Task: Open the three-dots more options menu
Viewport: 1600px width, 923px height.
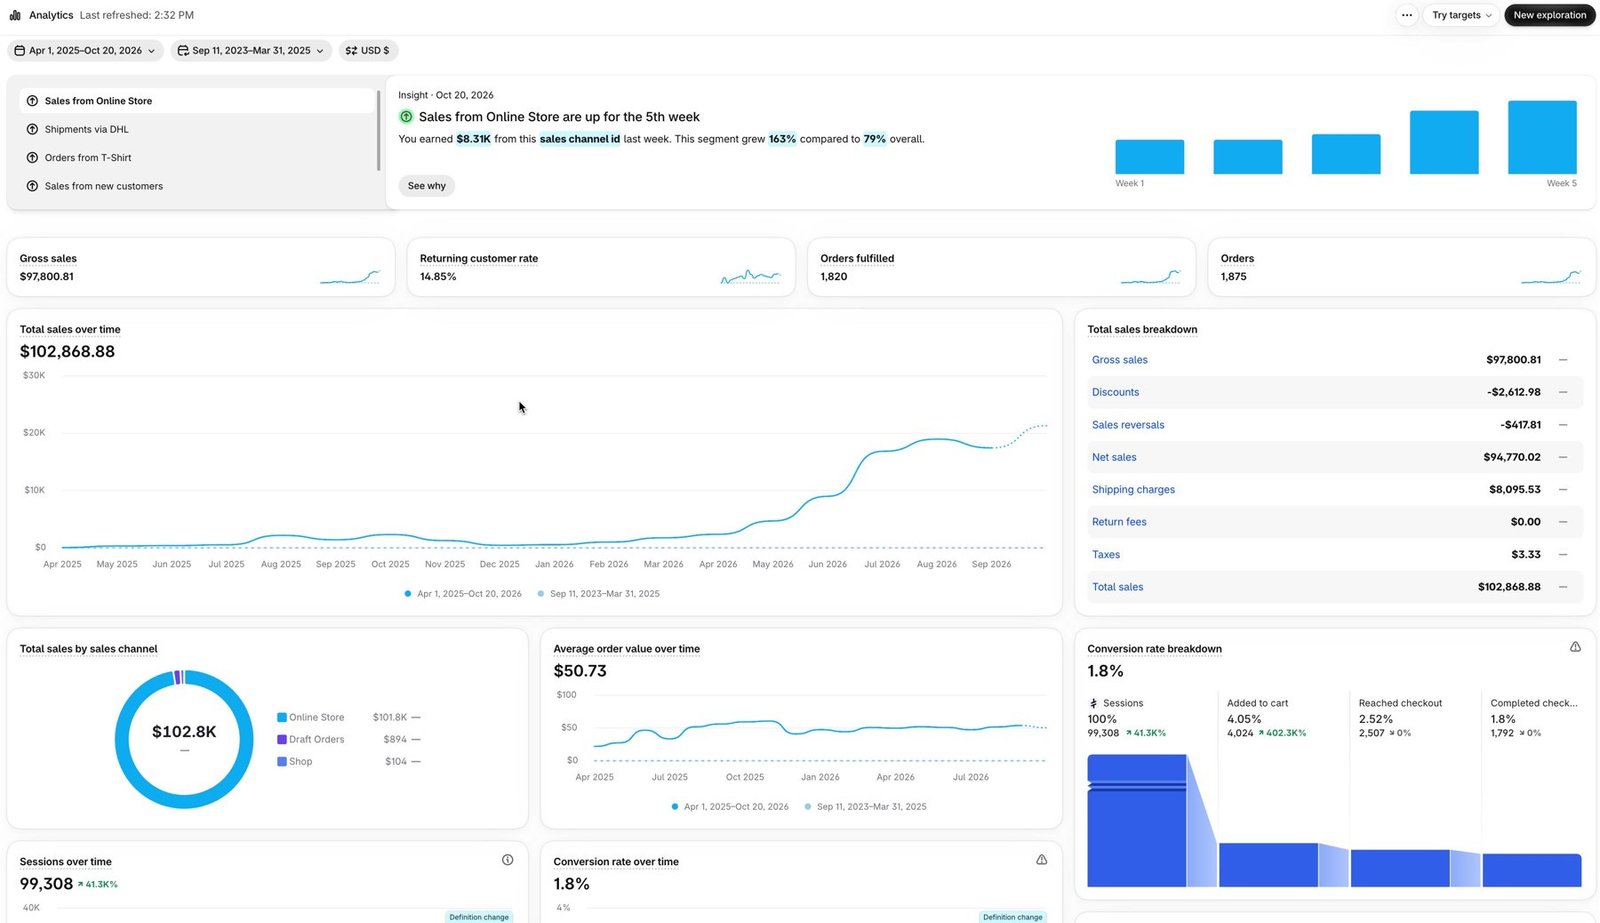Action: (x=1407, y=15)
